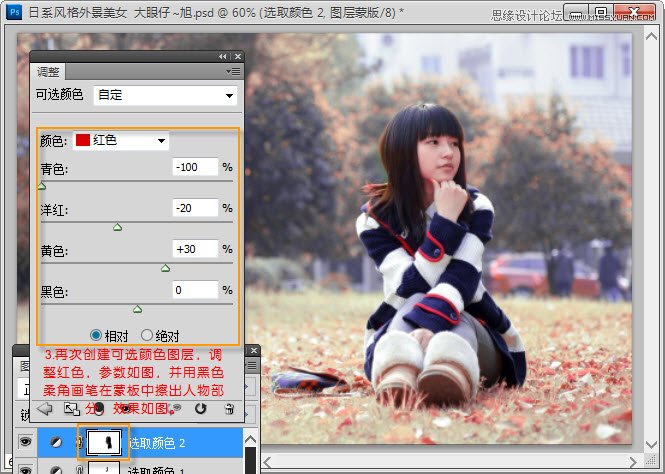This screenshot has height=474, width=665.
Task: Click horizontal scrollbar left arrow
Action: 267,462
